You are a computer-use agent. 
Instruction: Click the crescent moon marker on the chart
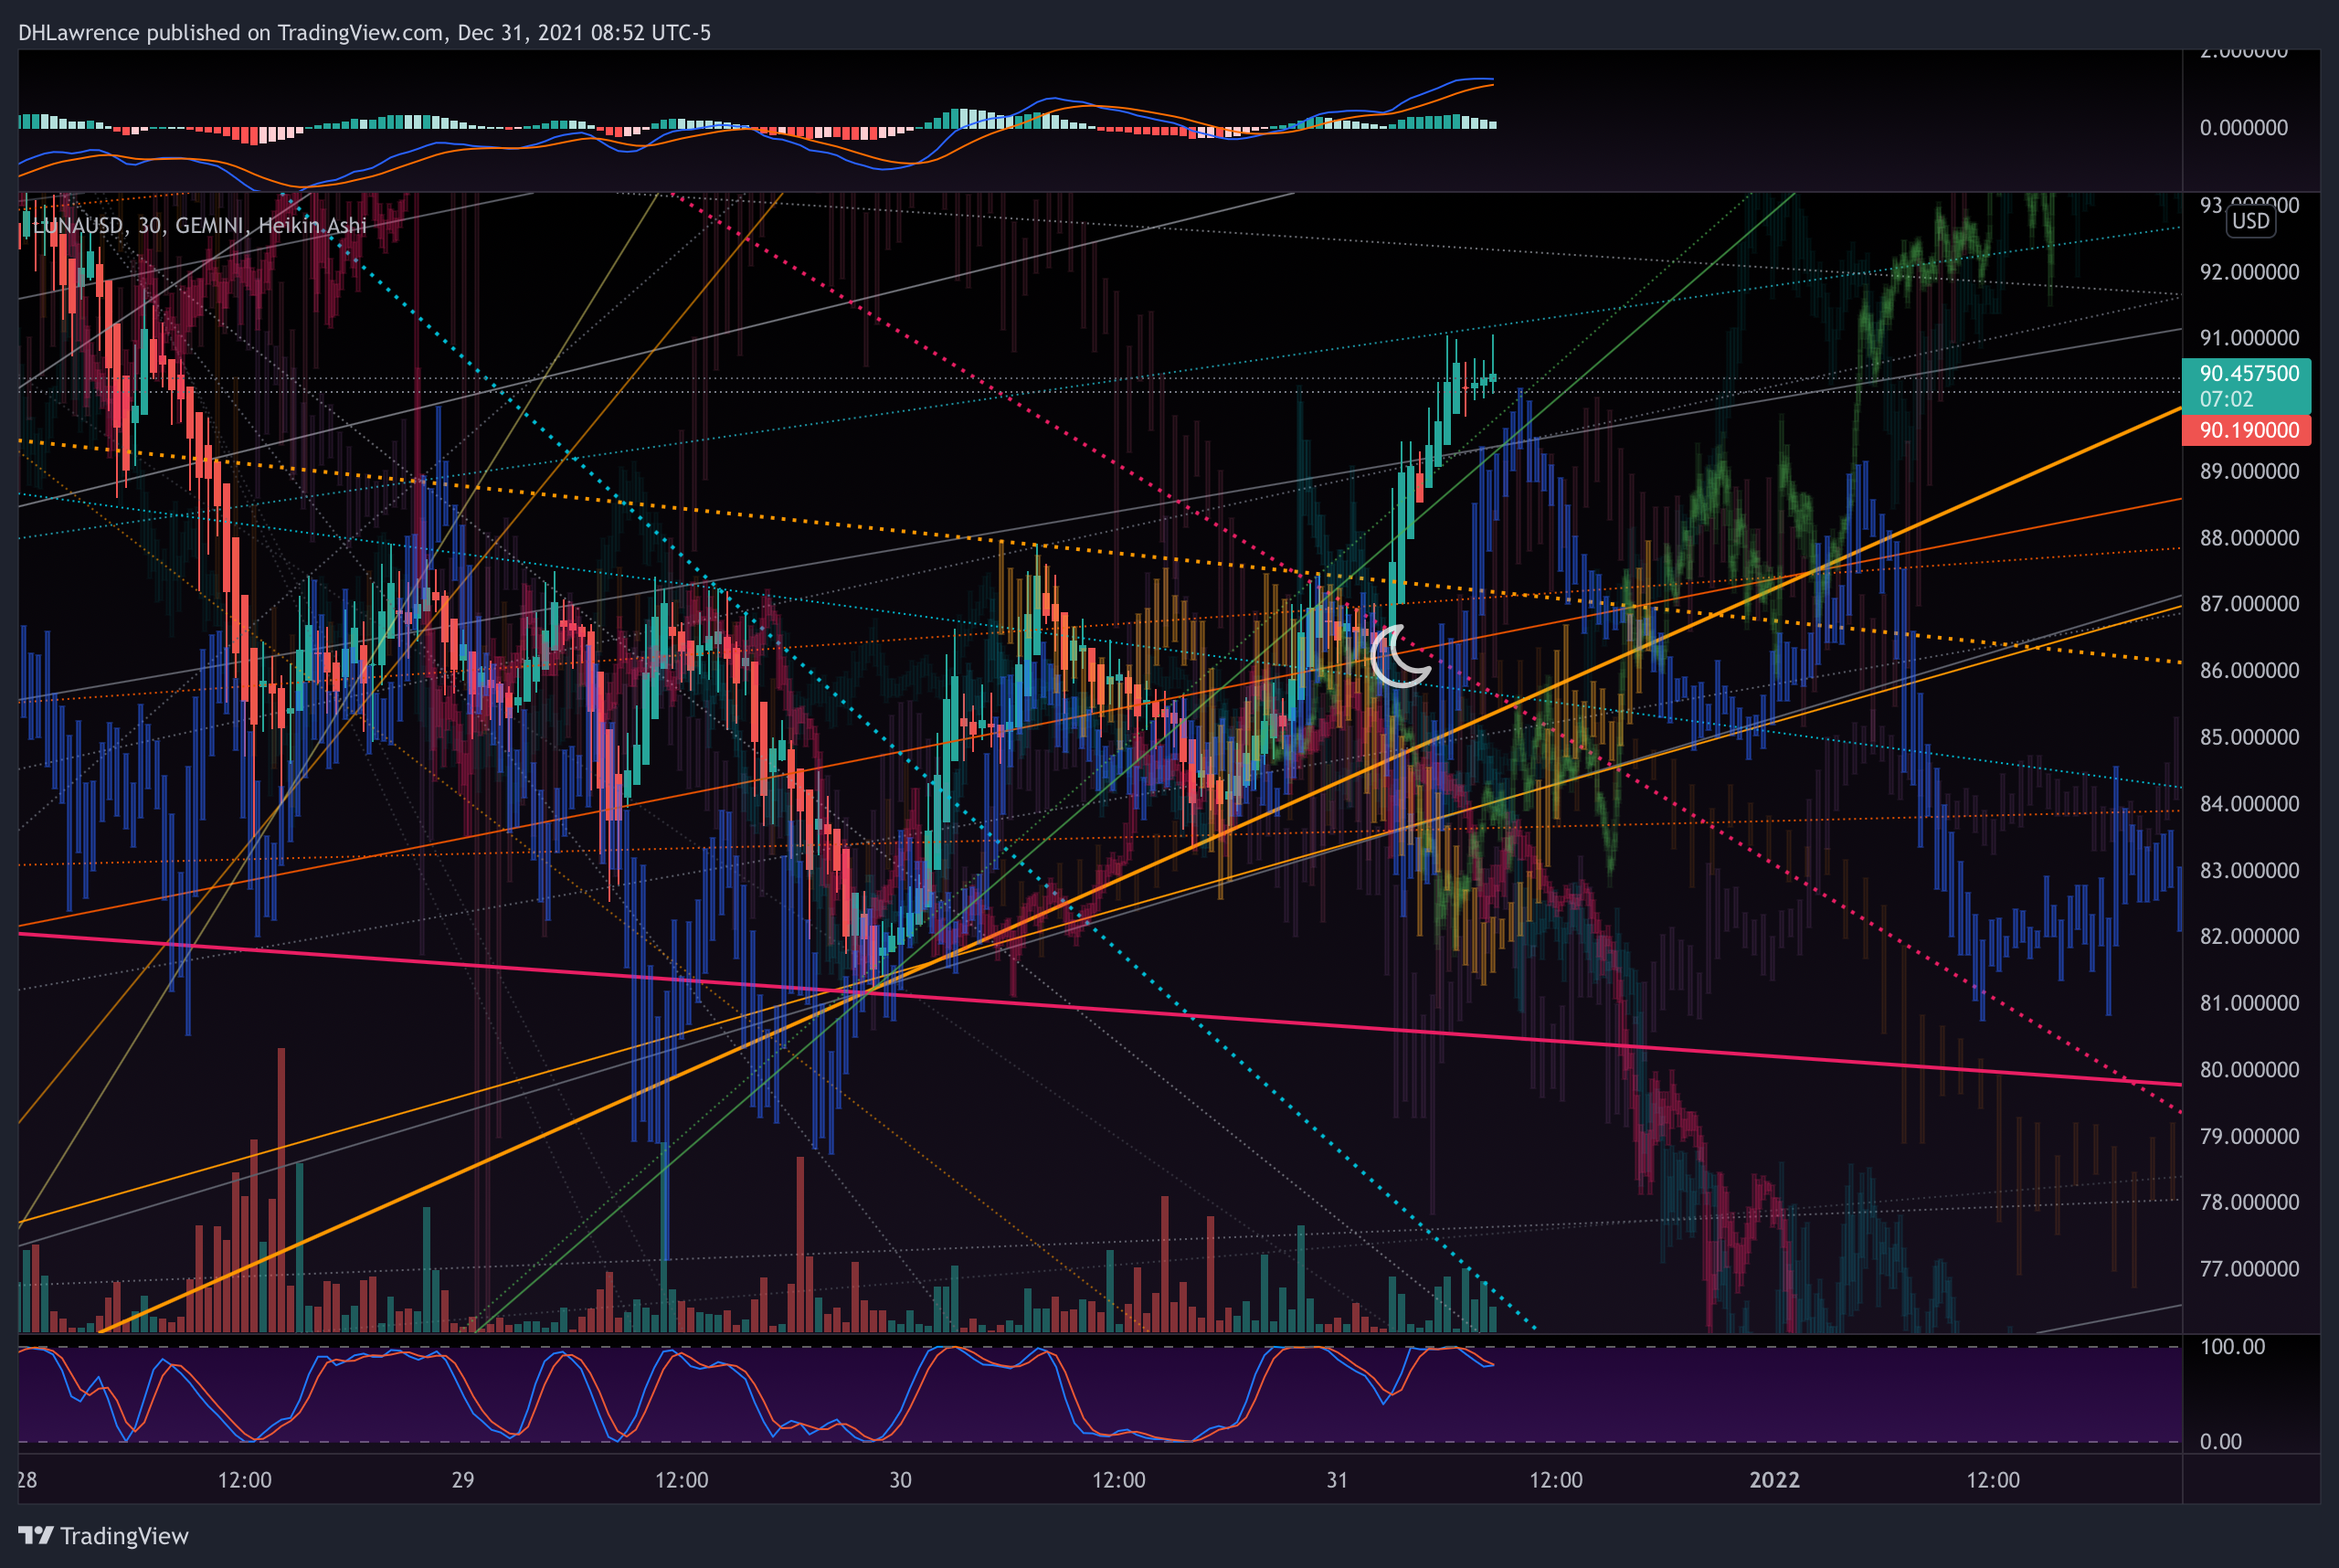click(x=1399, y=656)
